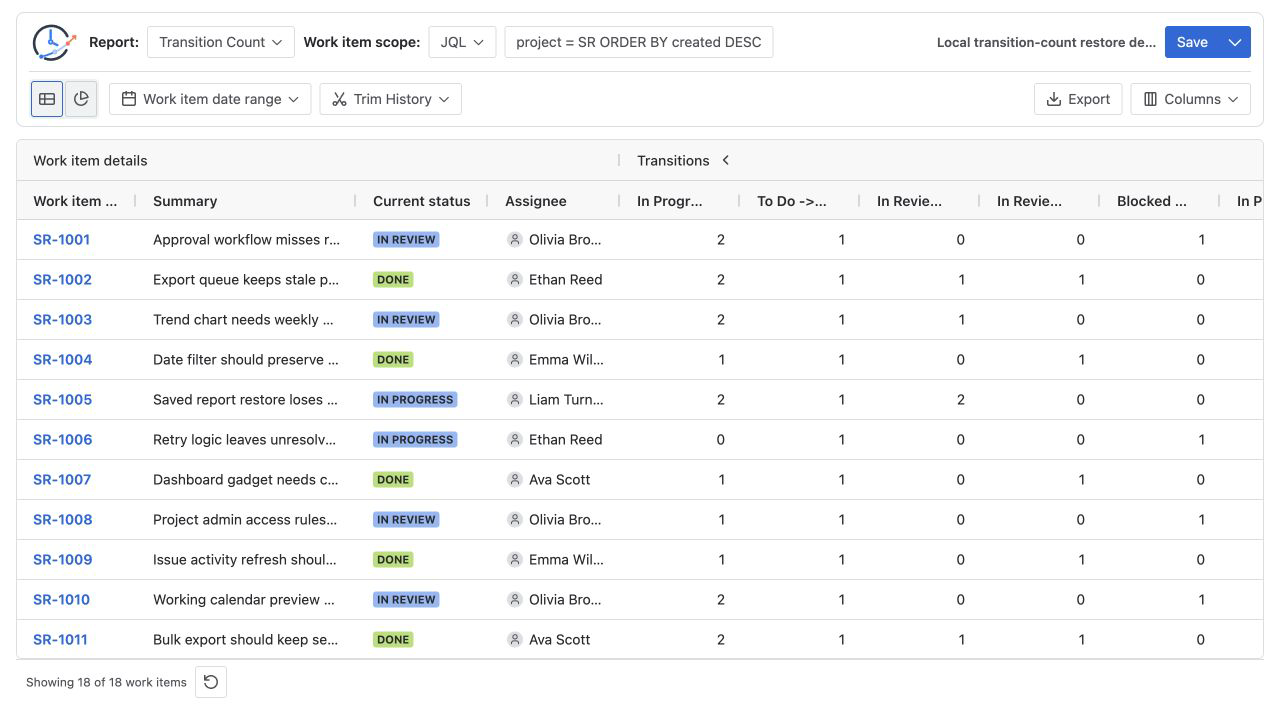Viewport: 1280px width, 720px height.
Task: Open work item SR-1011
Action: click(60, 639)
